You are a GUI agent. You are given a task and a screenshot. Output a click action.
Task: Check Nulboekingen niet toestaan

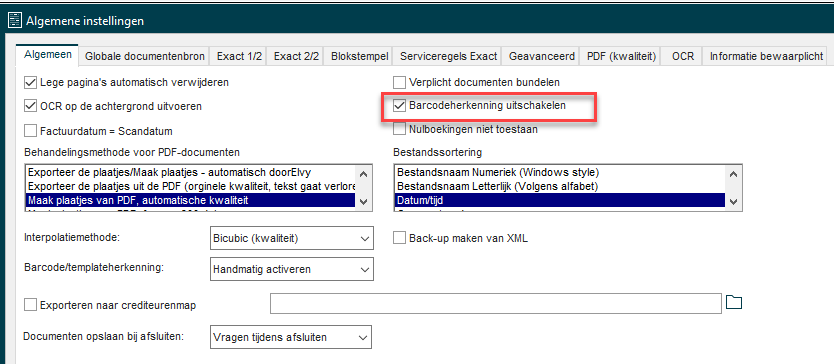point(399,129)
